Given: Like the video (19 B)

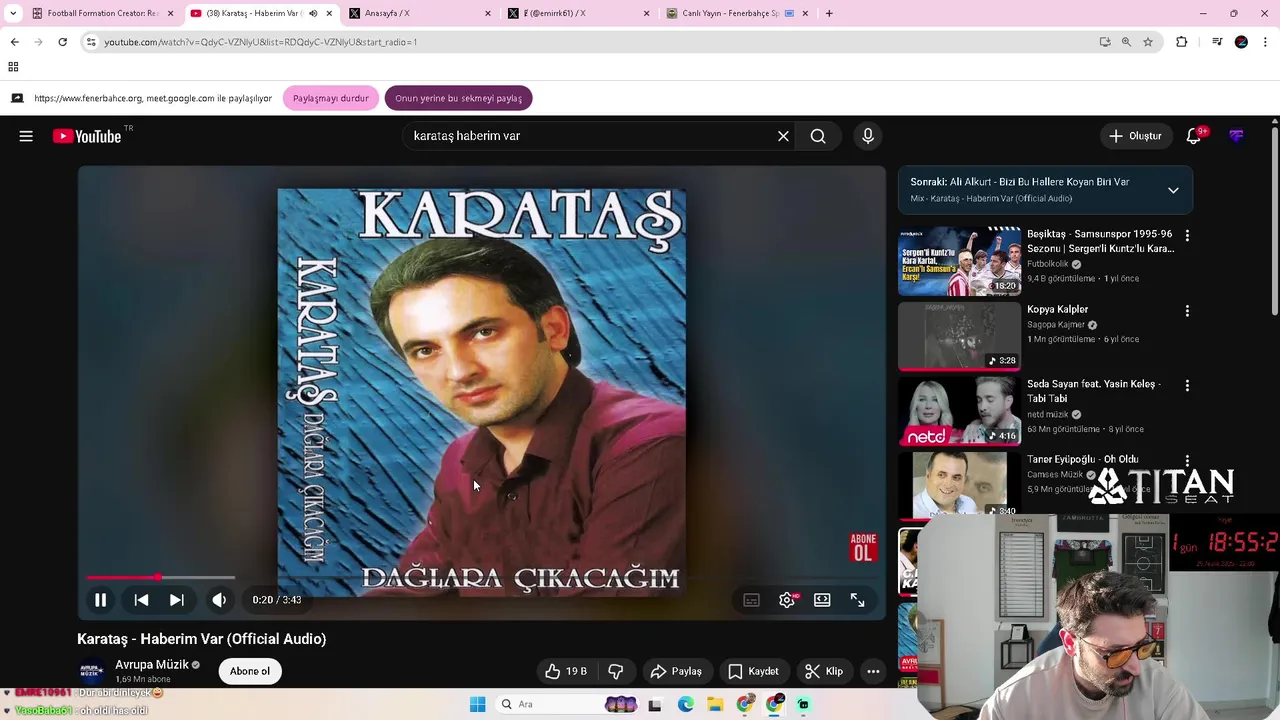Looking at the screenshot, I should 566,671.
